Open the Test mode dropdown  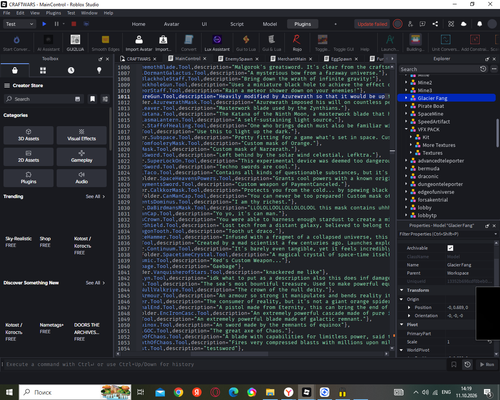tap(19, 24)
